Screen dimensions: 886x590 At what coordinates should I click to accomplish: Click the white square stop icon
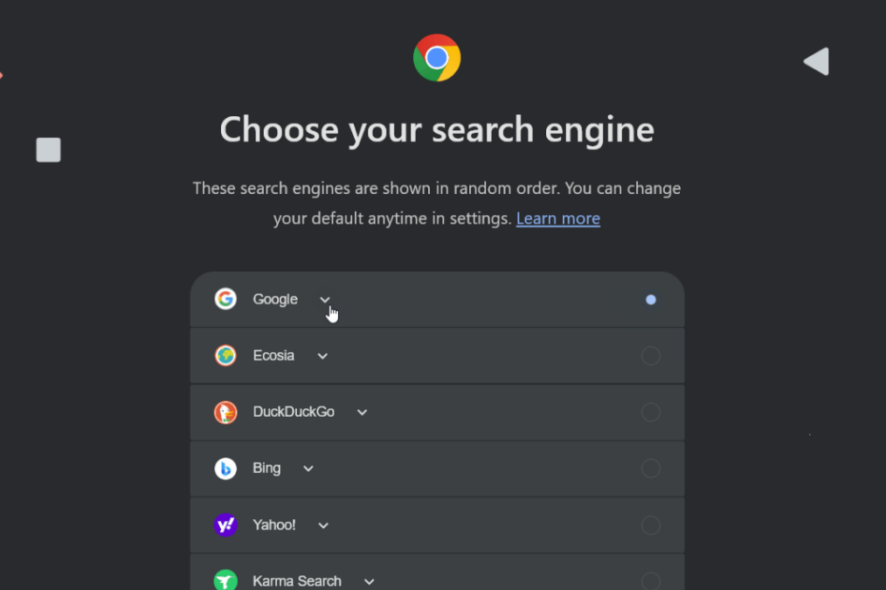(49, 150)
